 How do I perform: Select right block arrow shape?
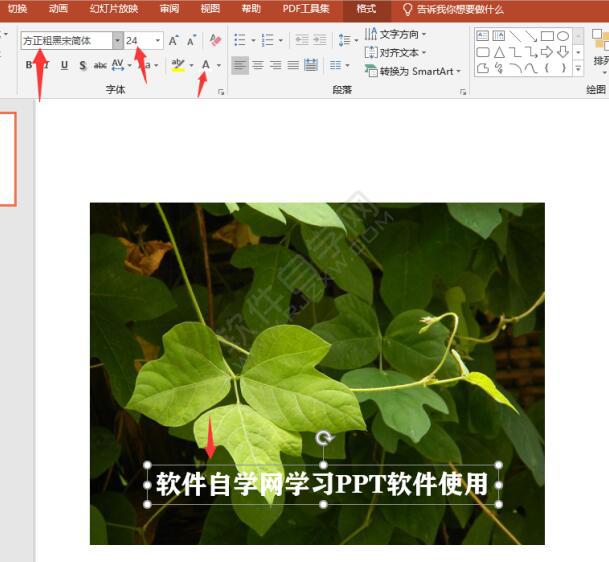point(547,52)
